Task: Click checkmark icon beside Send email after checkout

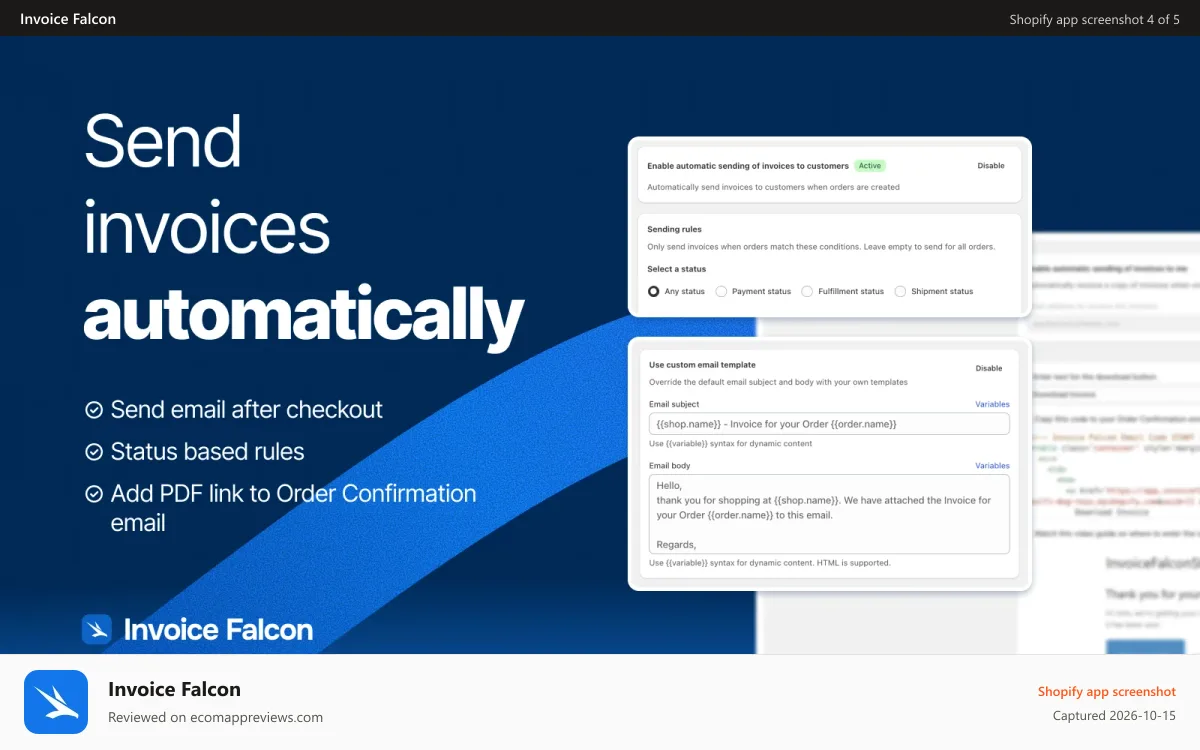Action: coord(94,410)
